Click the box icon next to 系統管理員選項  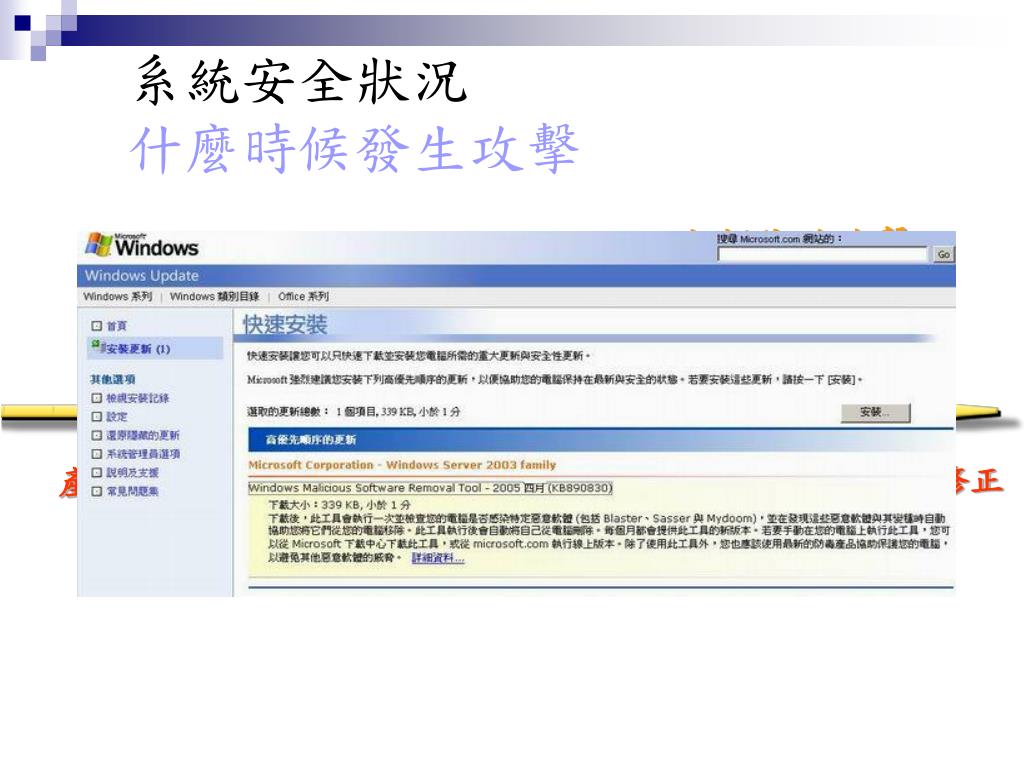point(97,454)
